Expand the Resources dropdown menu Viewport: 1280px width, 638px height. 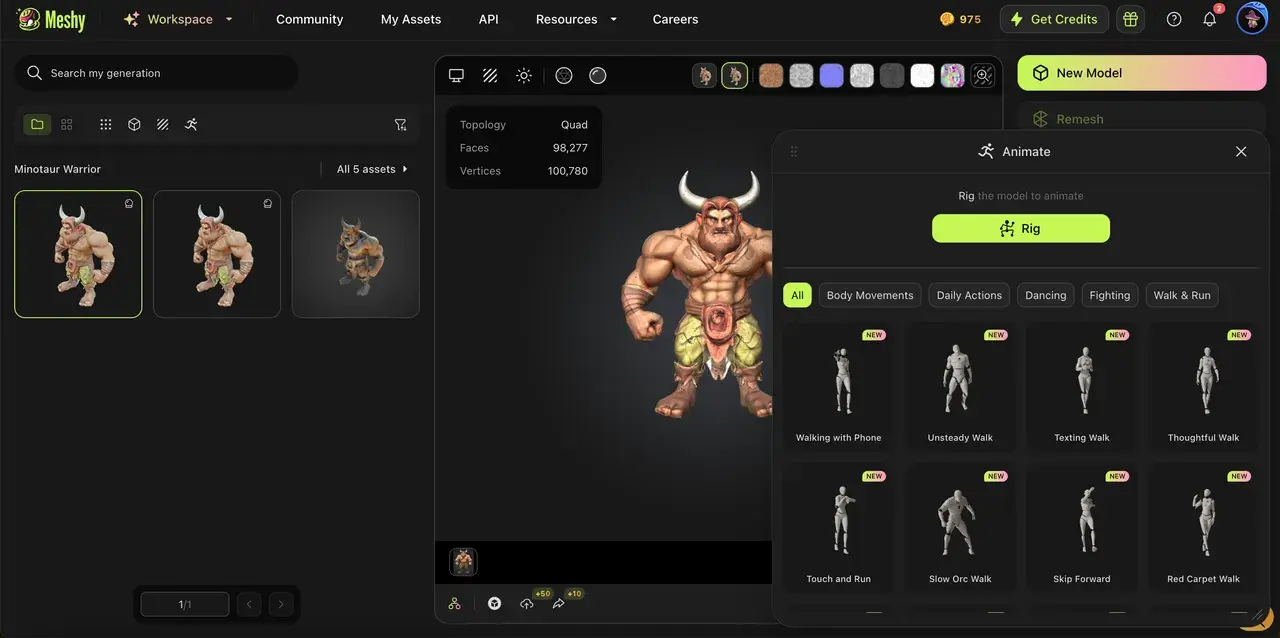point(576,19)
